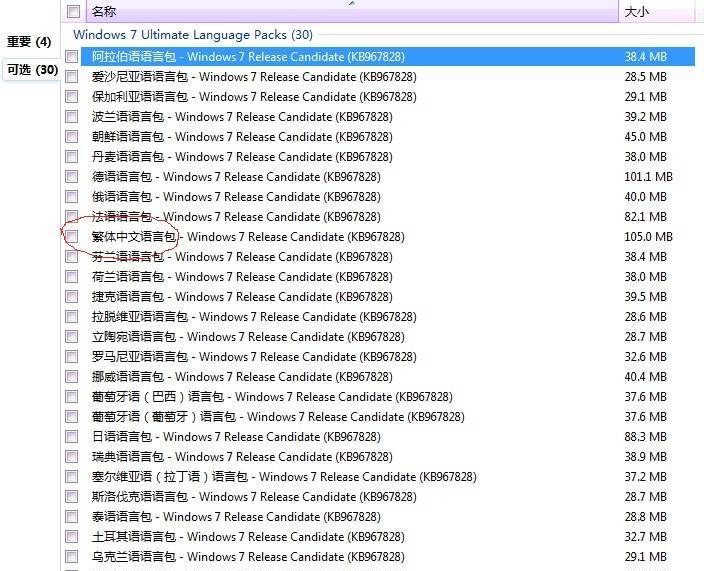Tick the 法语语言包 checkbox
The height and width of the screenshot is (571, 704).
pyautogui.click(x=71, y=216)
